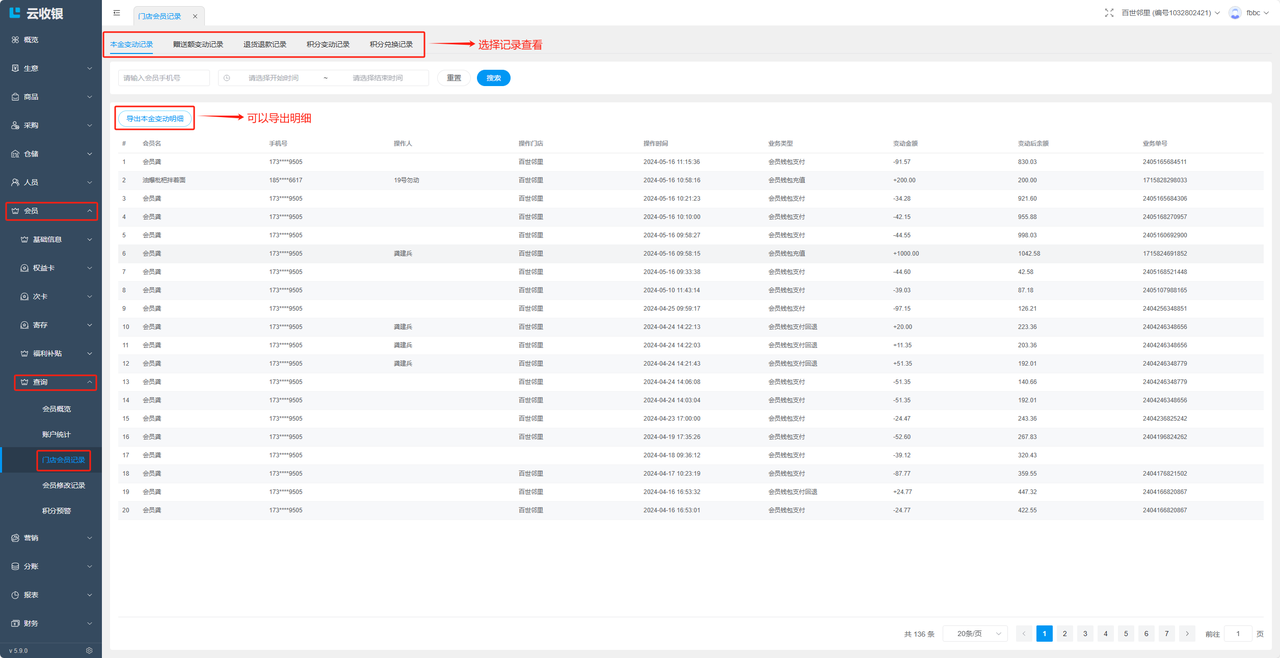This screenshot has height=658, width=1280.
Task: Open the 百世邻里 store selector dropdown
Action: click(x=1170, y=13)
